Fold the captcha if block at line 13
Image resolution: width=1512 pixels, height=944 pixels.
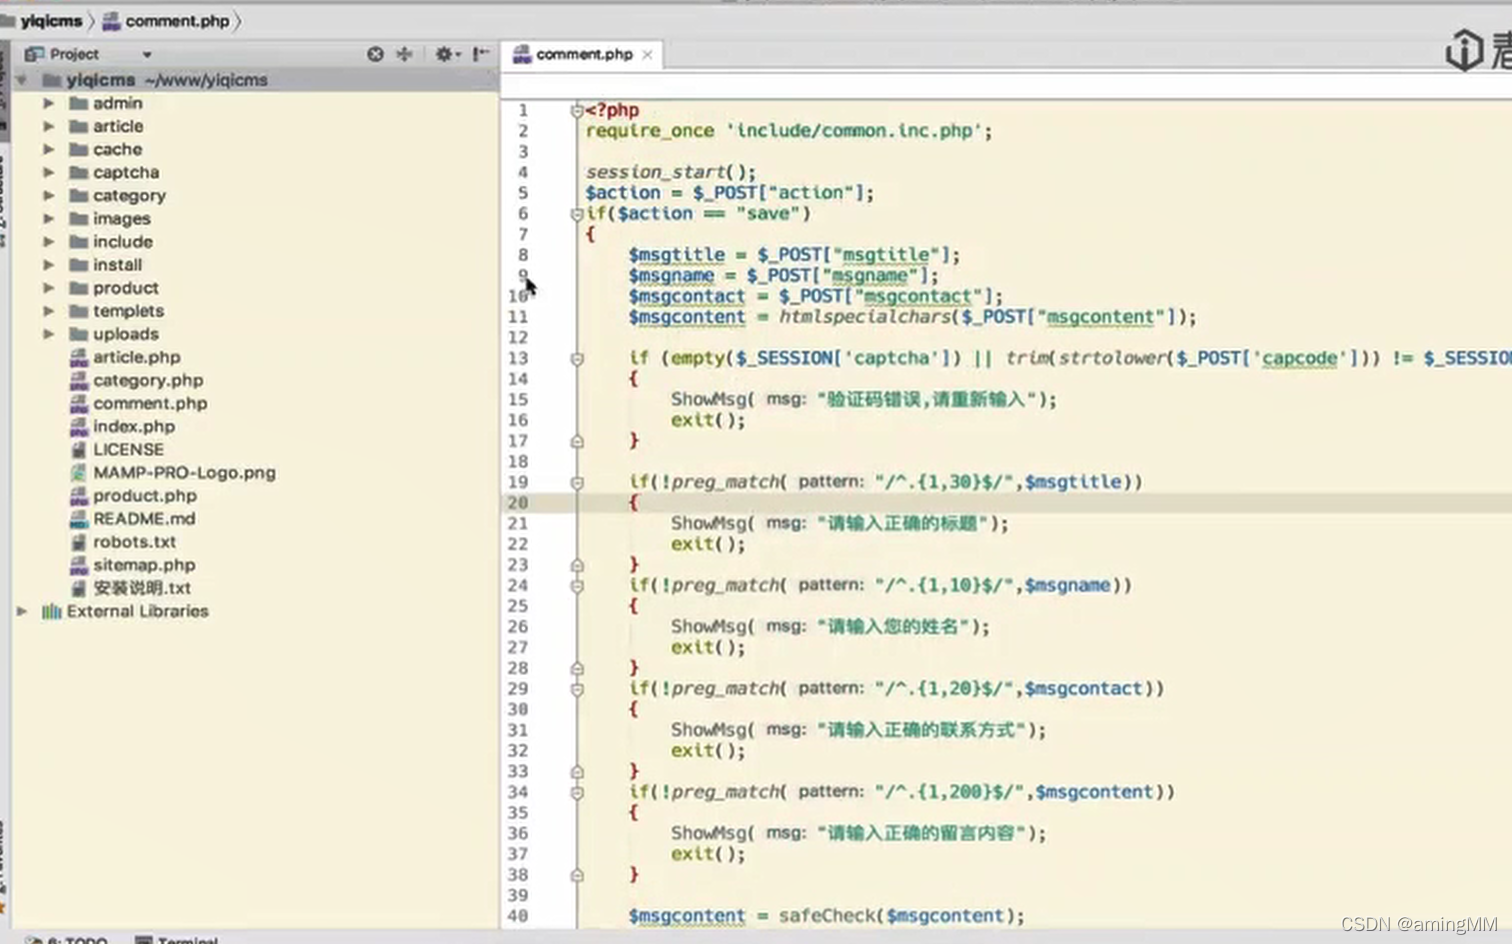577,358
